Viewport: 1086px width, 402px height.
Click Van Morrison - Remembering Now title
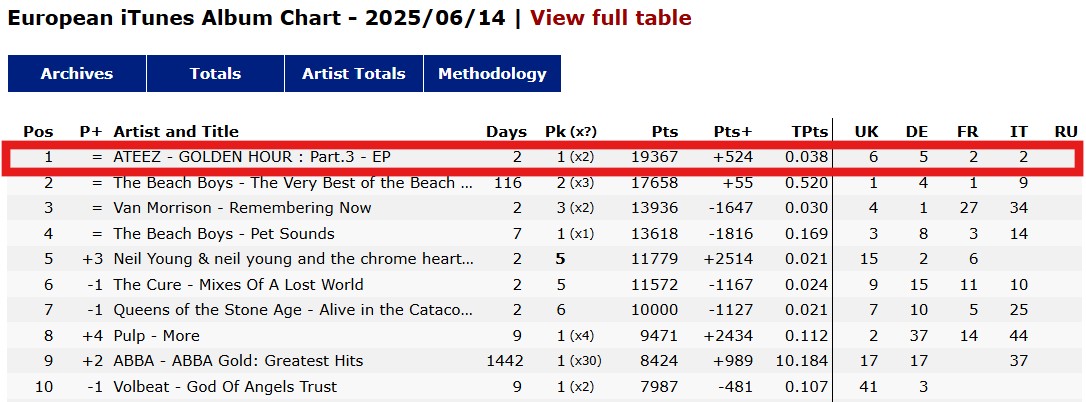[242, 208]
